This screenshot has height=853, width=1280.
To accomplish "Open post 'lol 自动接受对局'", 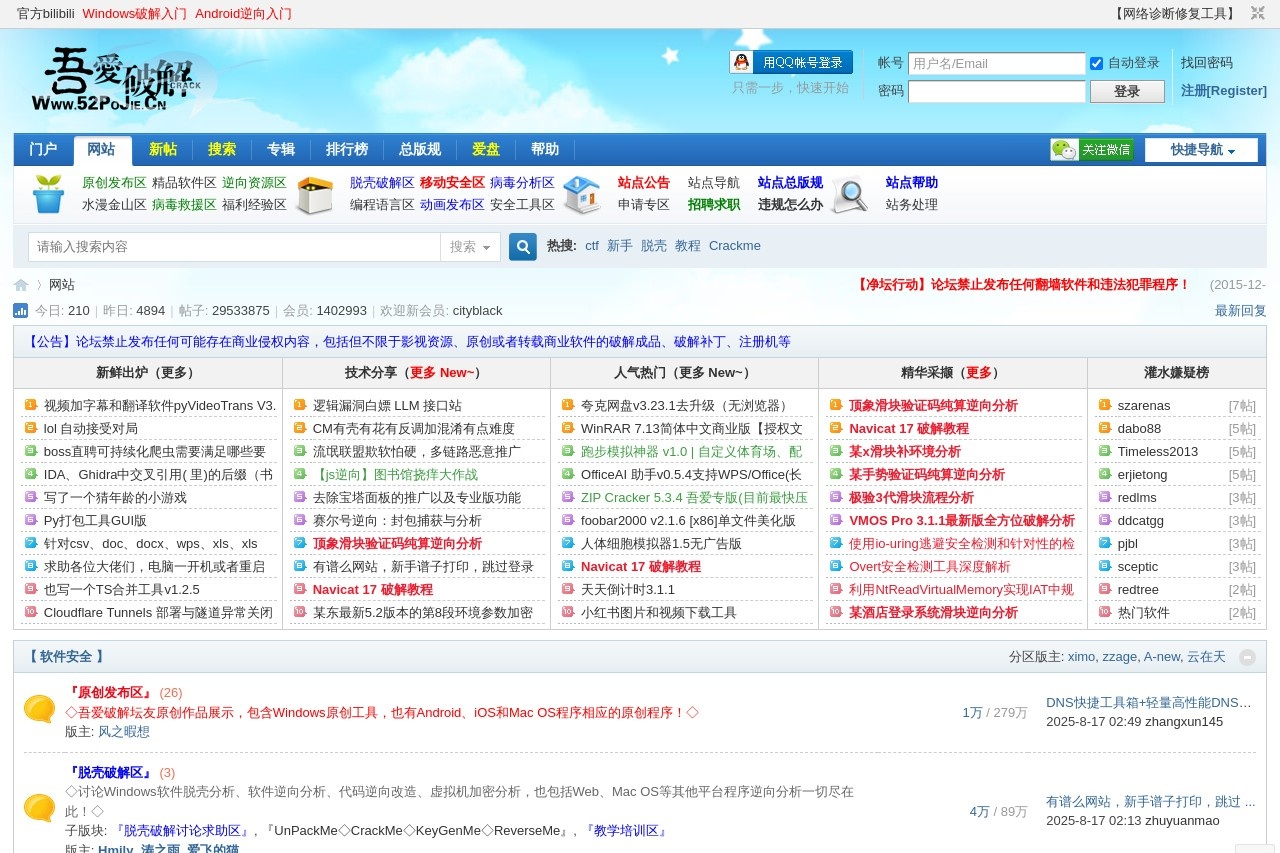I will 91,428.
